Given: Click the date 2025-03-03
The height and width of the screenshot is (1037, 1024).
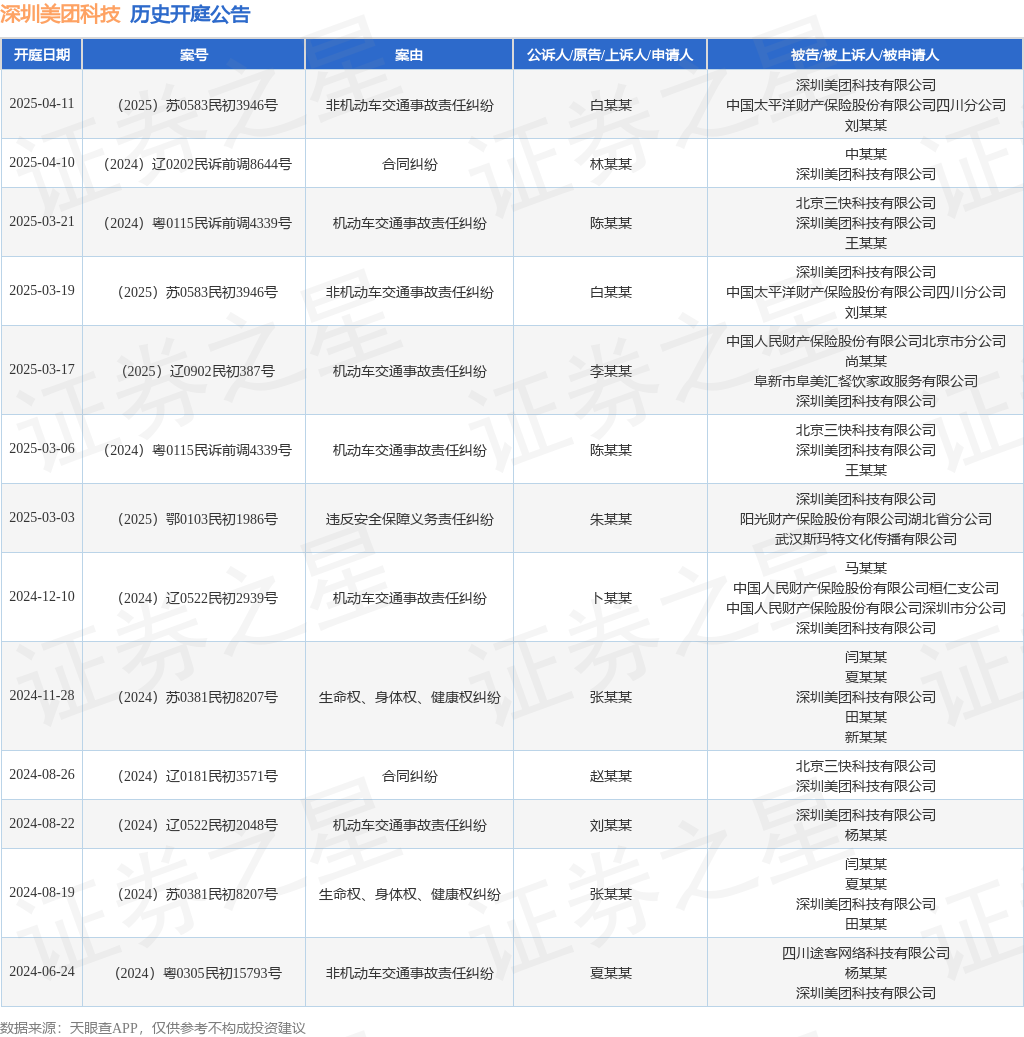Looking at the screenshot, I should pos(42,517).
